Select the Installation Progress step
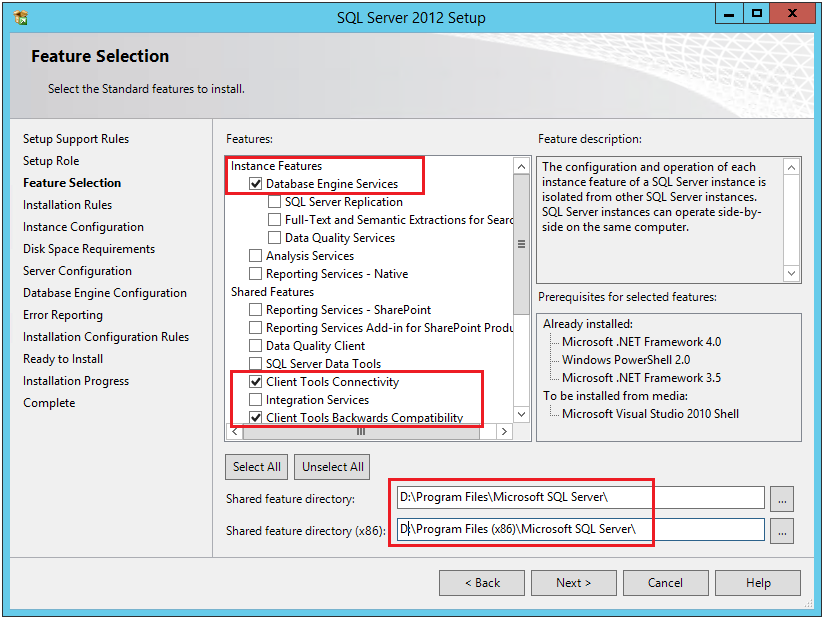Viewport: 825px width, 620px height. click(x=76, y=381)
